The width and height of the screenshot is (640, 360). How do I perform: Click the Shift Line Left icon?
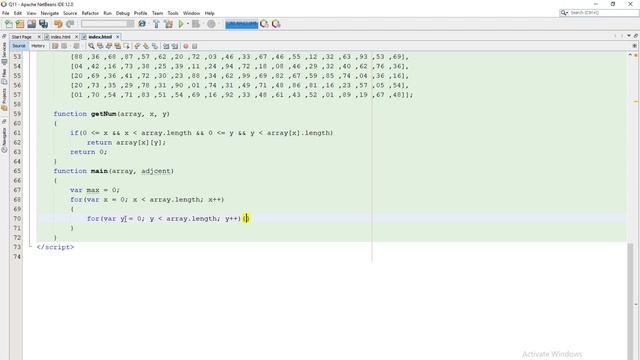(x=166, y=46)
